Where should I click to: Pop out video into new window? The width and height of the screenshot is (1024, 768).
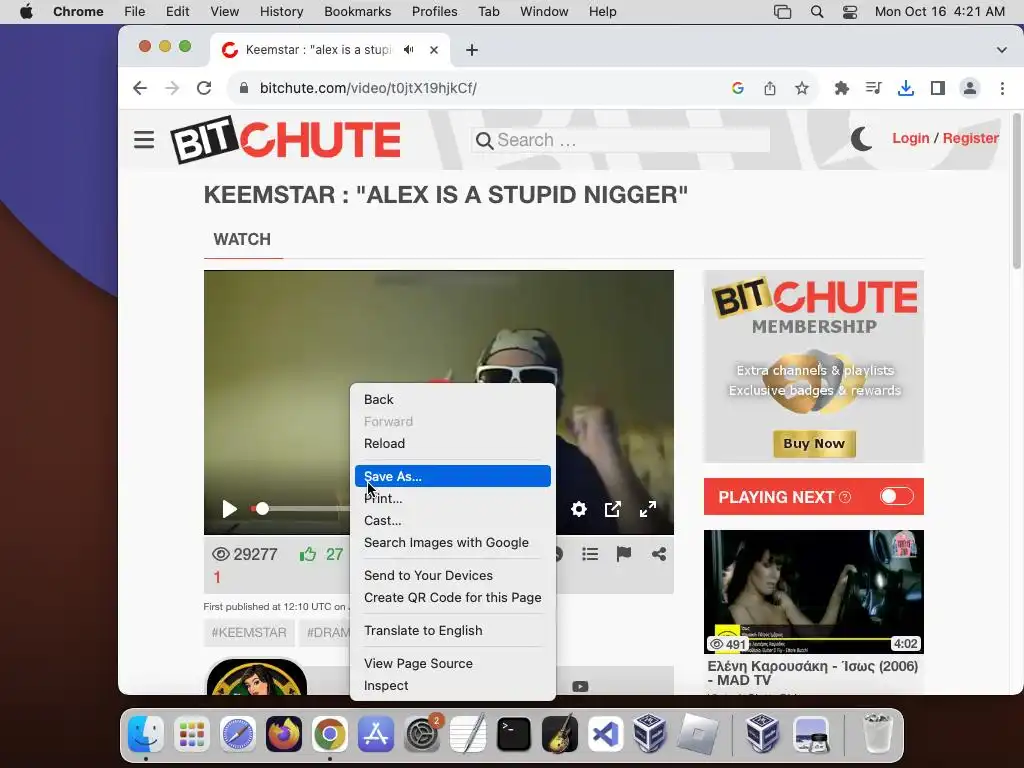click(x=613, y=509)
